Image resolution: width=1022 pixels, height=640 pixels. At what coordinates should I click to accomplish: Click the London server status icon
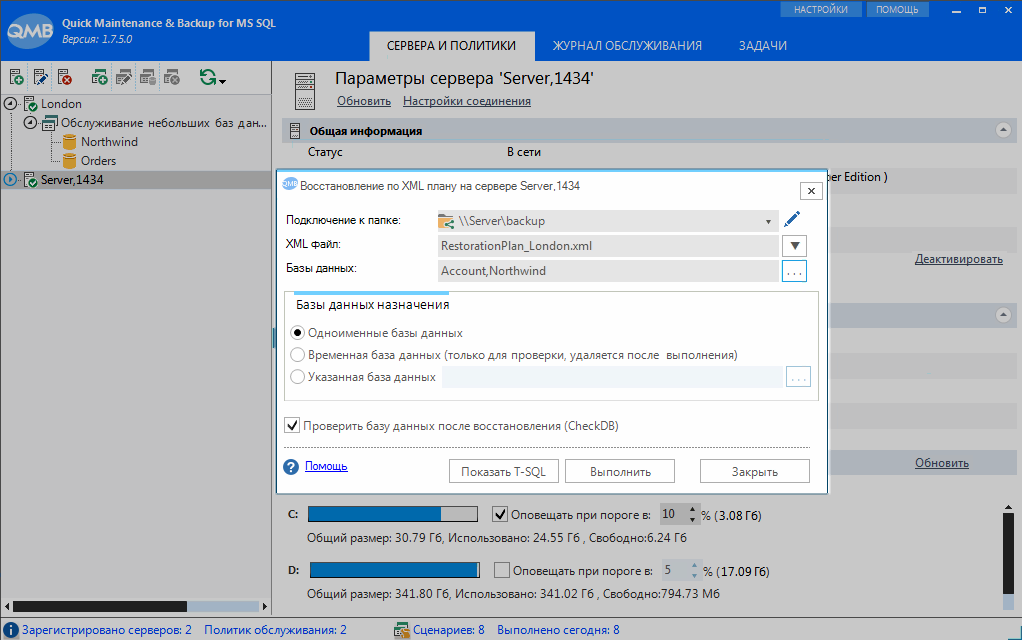tap(31, 104)
